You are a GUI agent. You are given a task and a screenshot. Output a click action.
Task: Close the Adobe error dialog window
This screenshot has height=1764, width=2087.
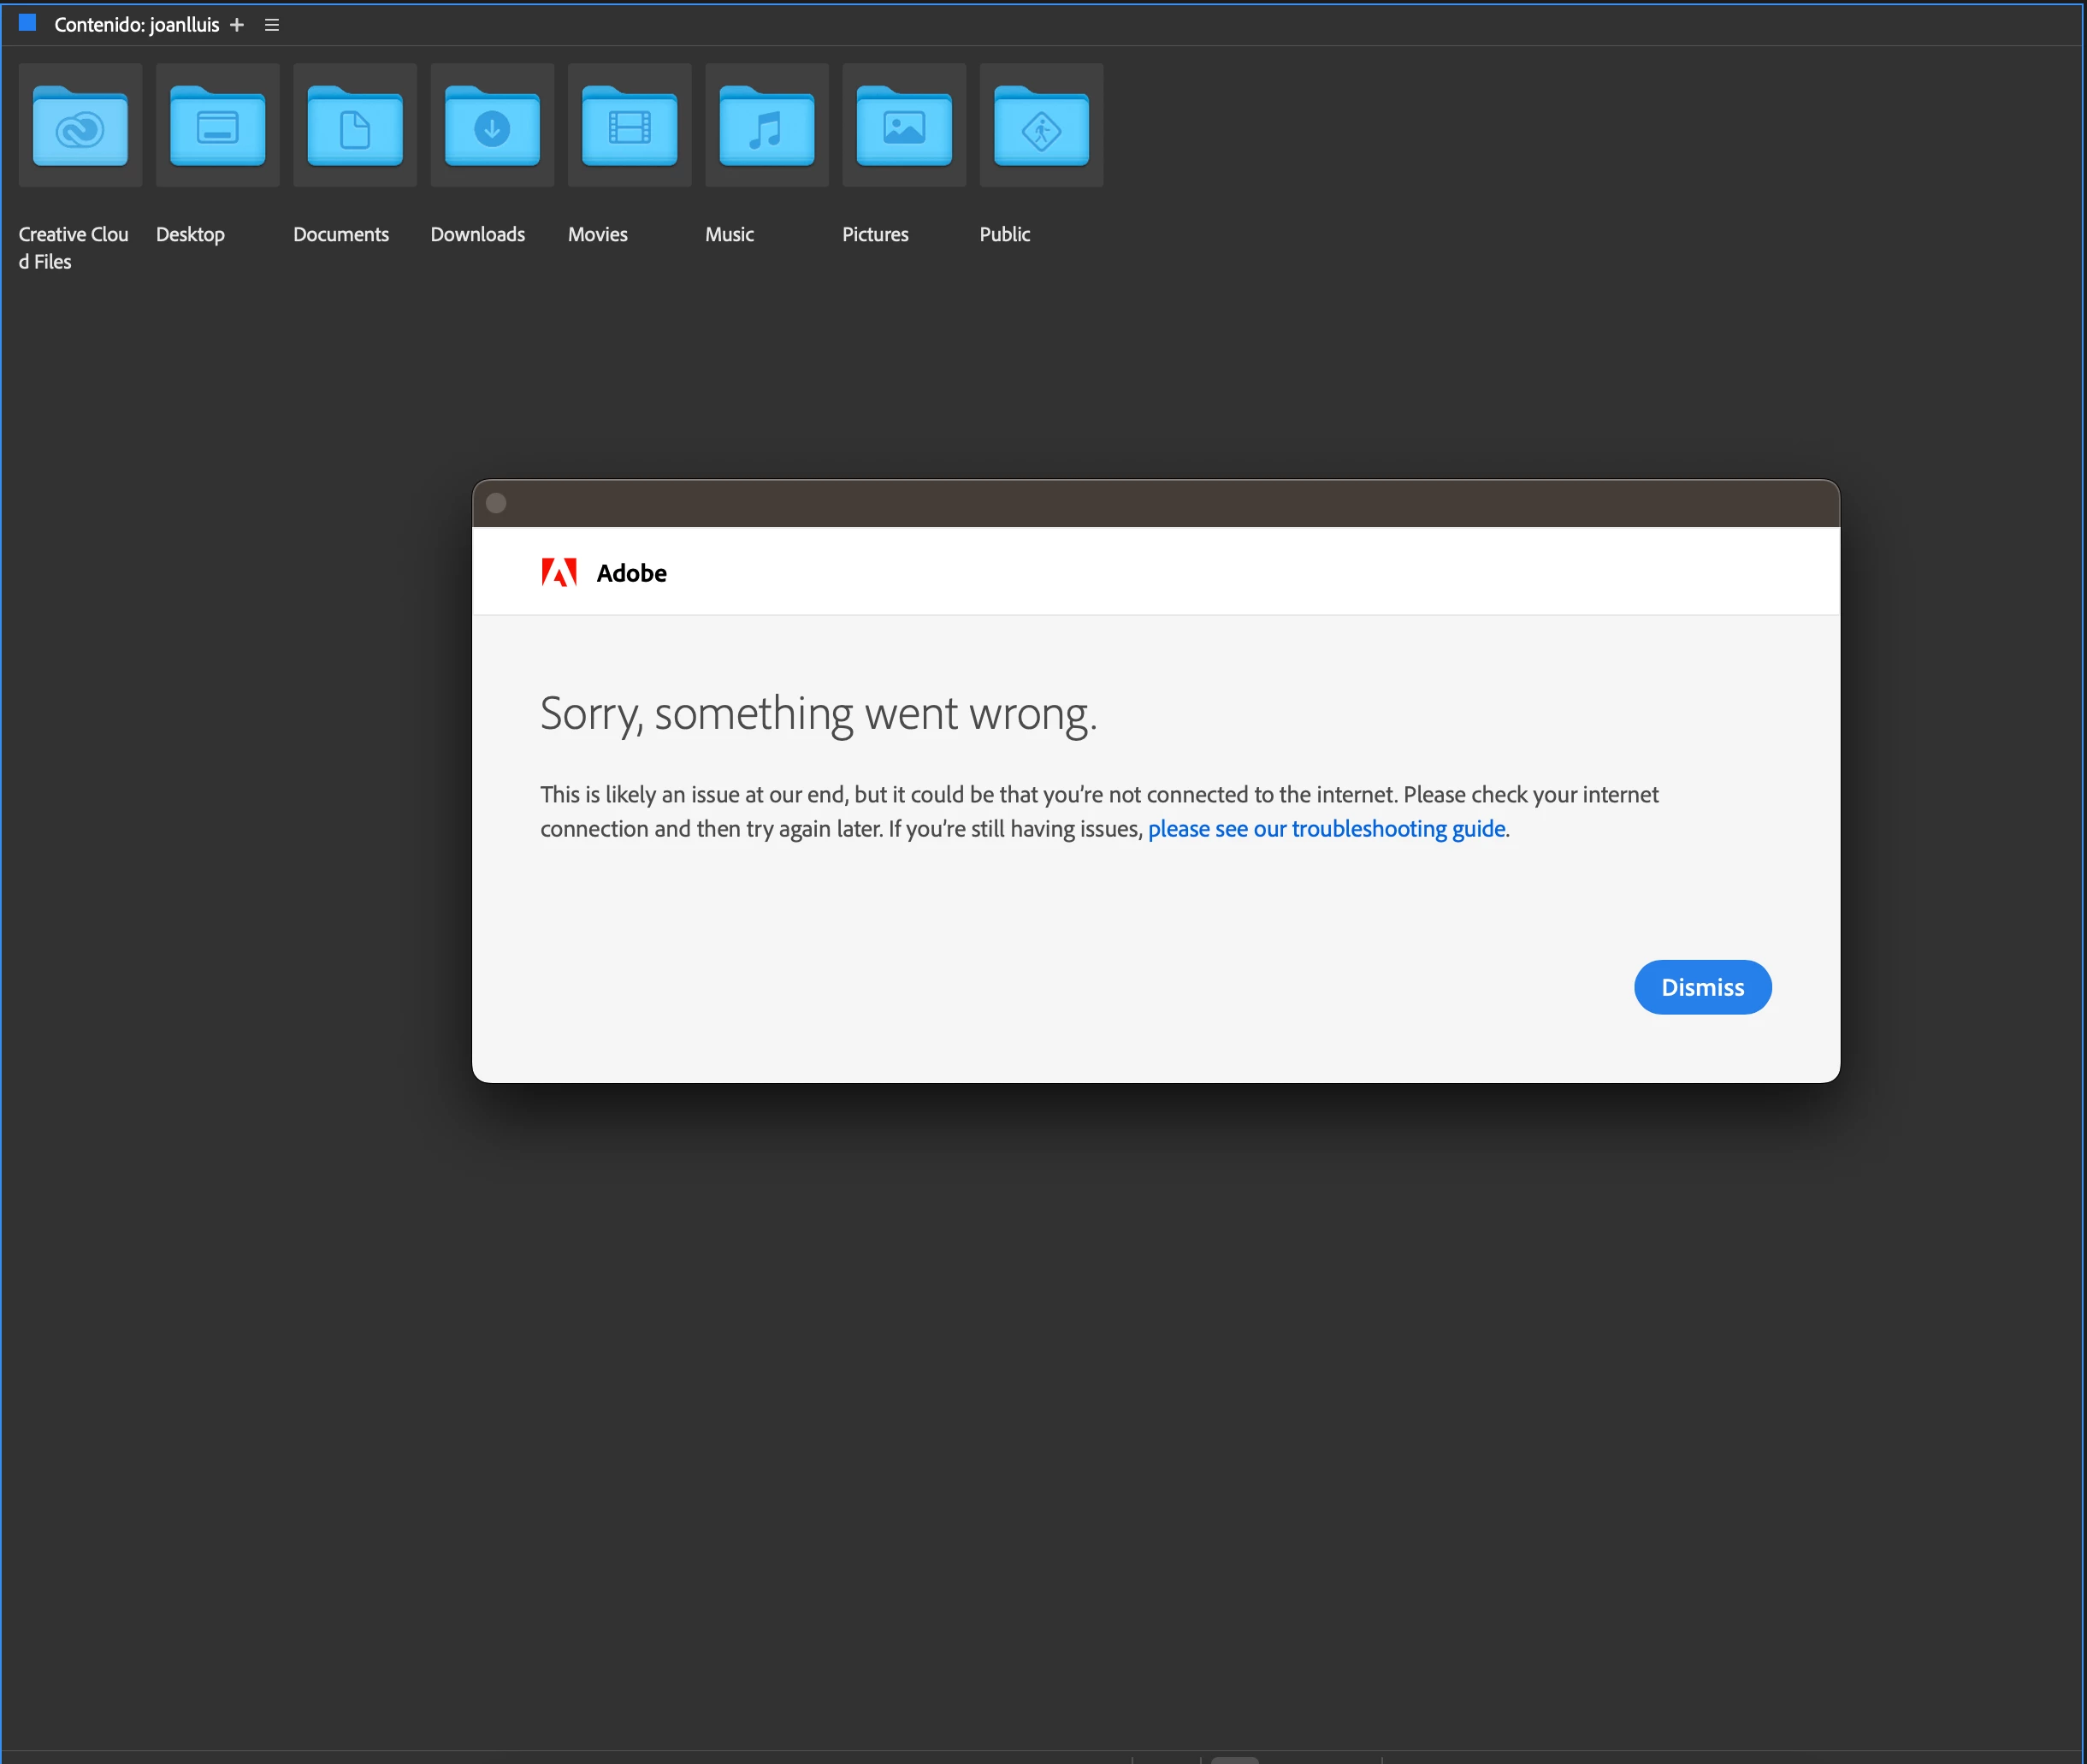(496, 503)
